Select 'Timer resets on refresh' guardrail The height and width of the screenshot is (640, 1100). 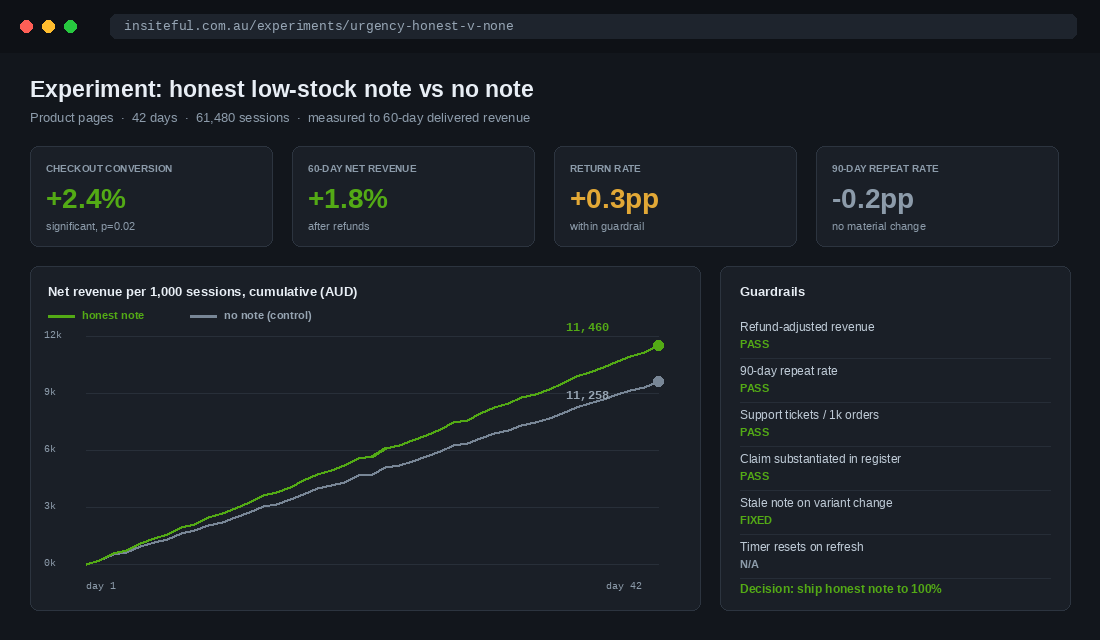tap(895, 556)
